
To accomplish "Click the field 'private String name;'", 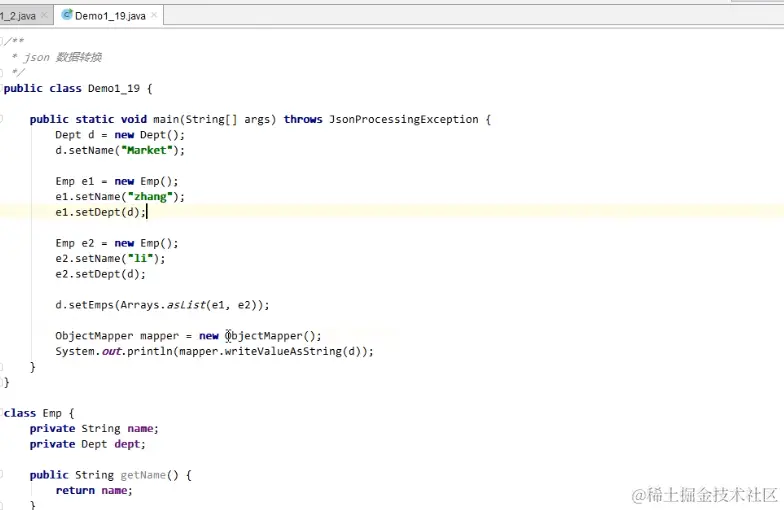I will (94, 428).
